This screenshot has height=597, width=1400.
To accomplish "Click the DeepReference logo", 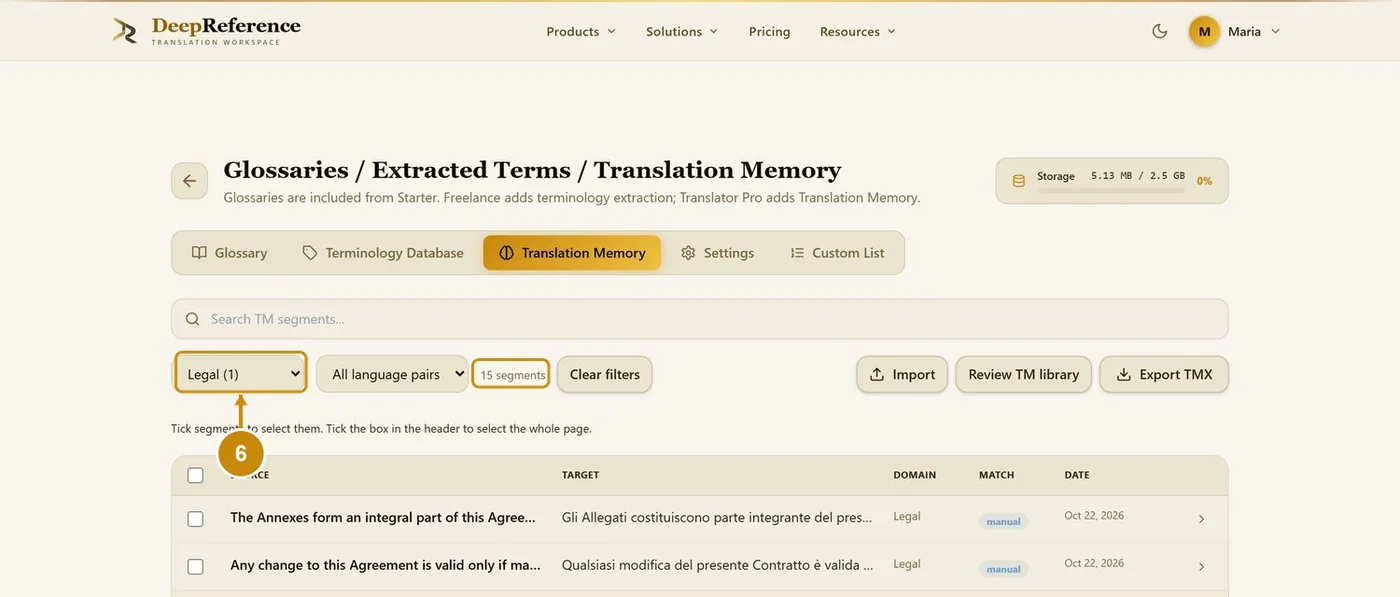I will tap(207, 31).
